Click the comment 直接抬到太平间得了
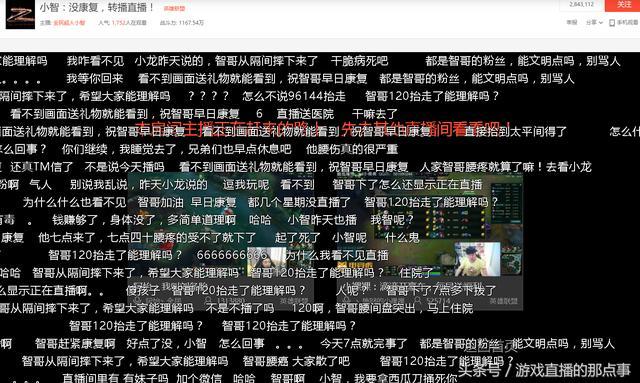The width and height of the screenshot is (640, 383). [x=516, y=131]
